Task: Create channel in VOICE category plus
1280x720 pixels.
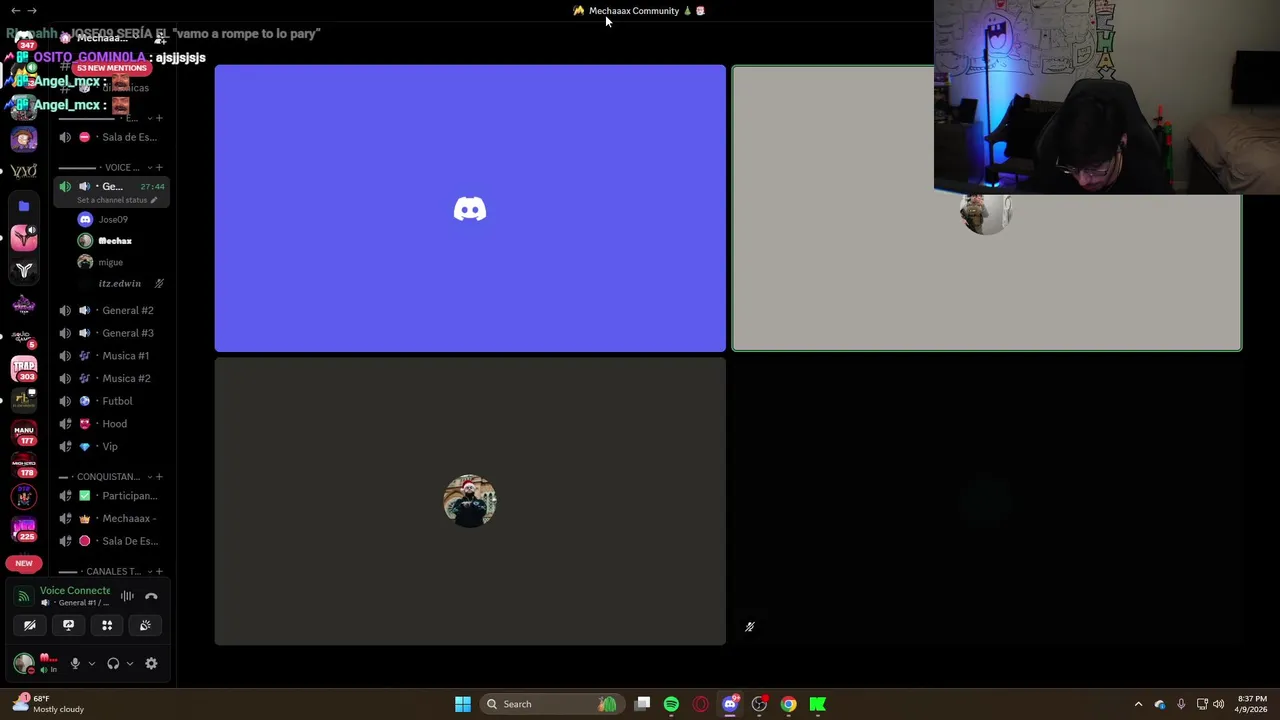Action: tap(159, 167)
